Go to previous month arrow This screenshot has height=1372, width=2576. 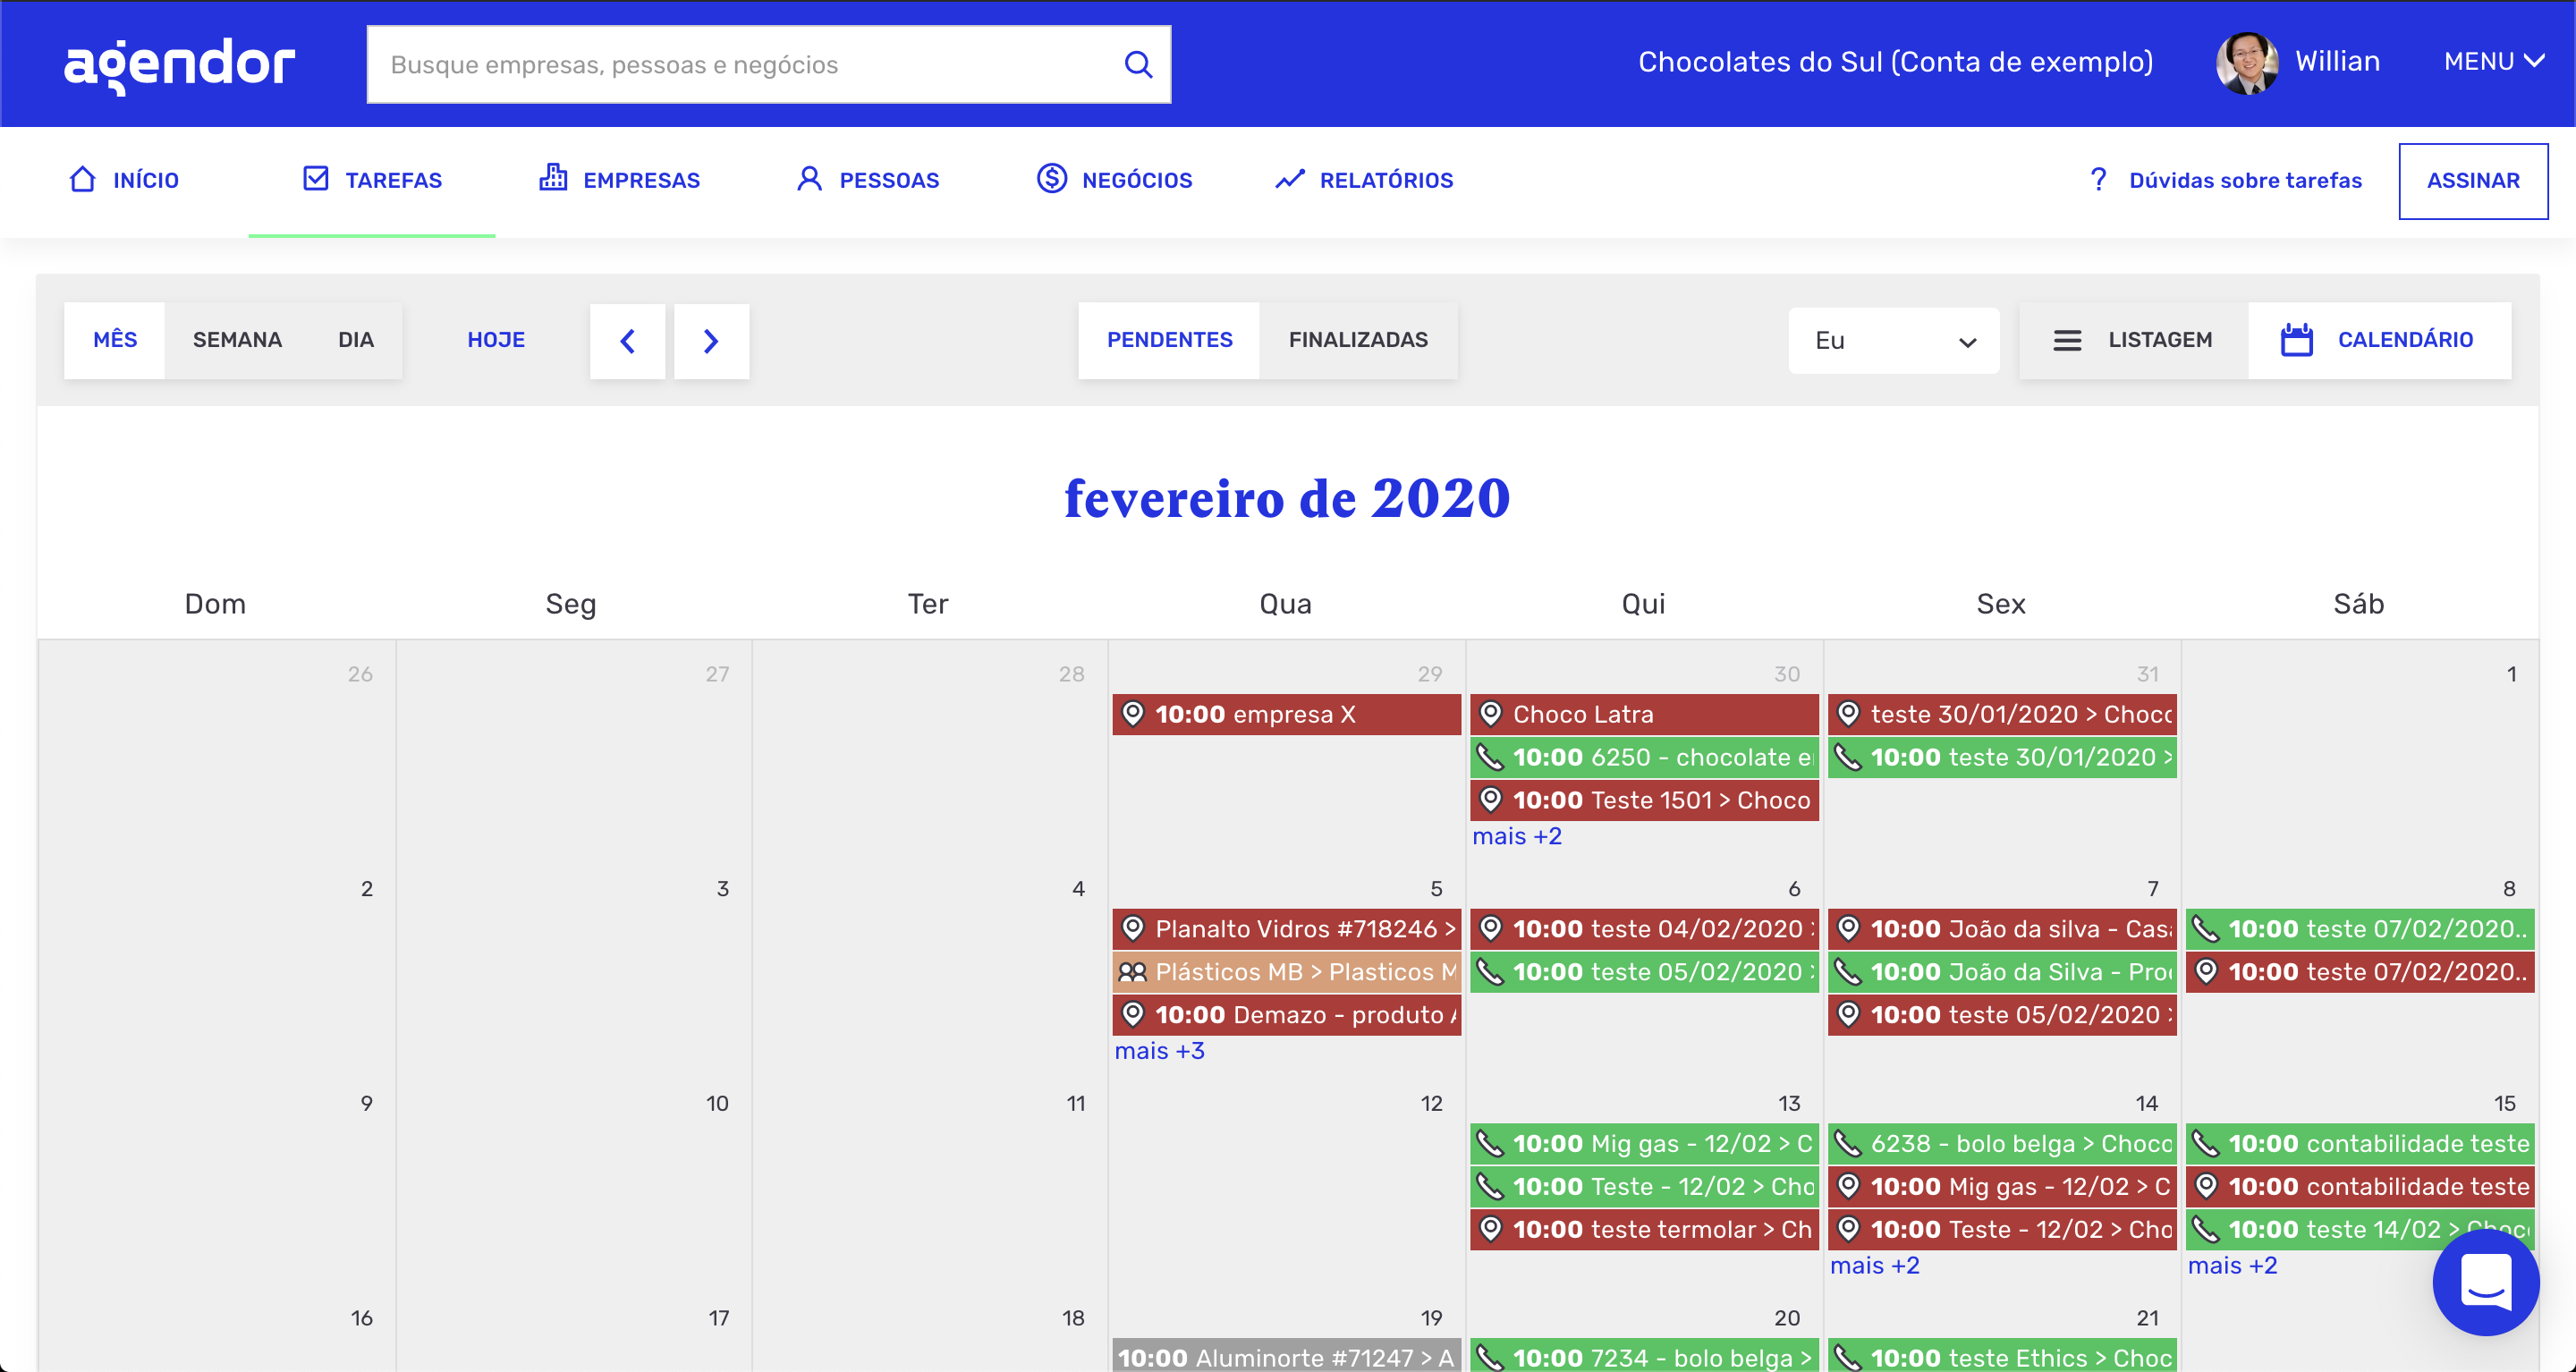[627, 341]
